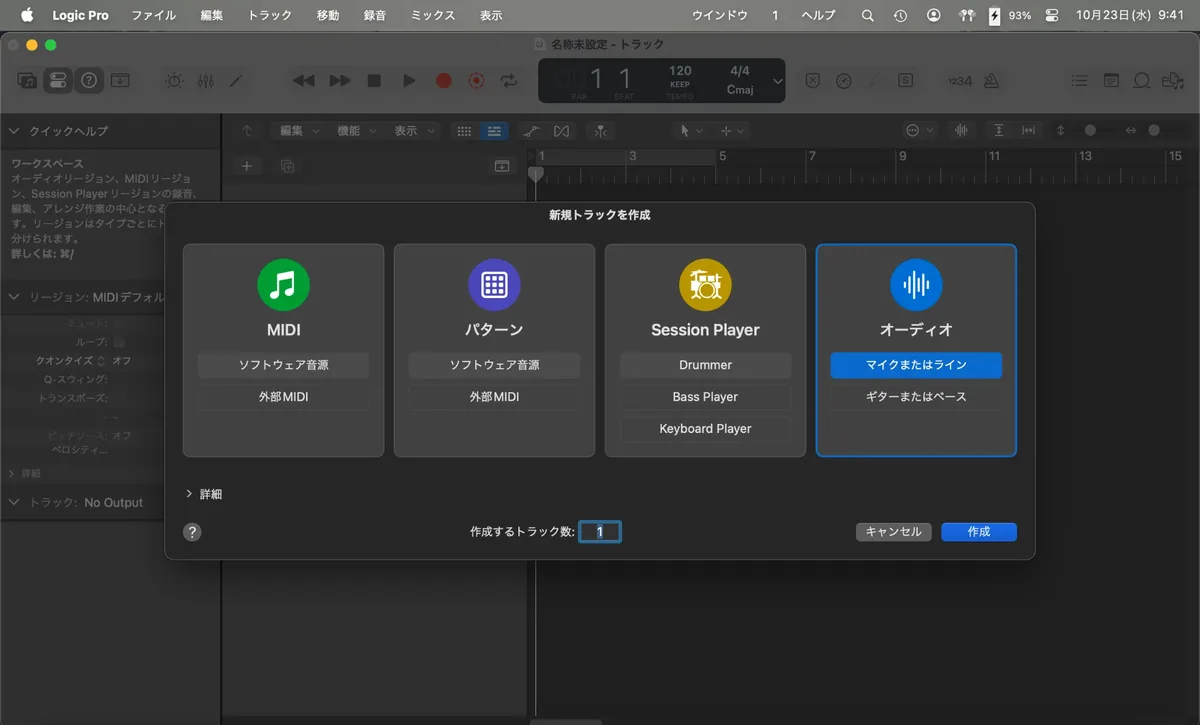Click the Tuner gauge icon
The width and height of the screenshot is (1200, 725).
click(844, 81)
